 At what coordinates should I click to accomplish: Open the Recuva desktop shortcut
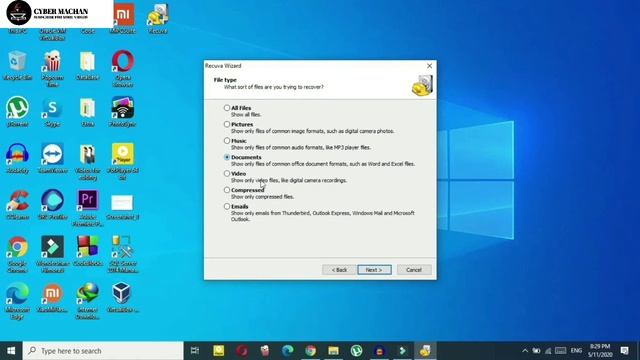(x=158, y=19)
